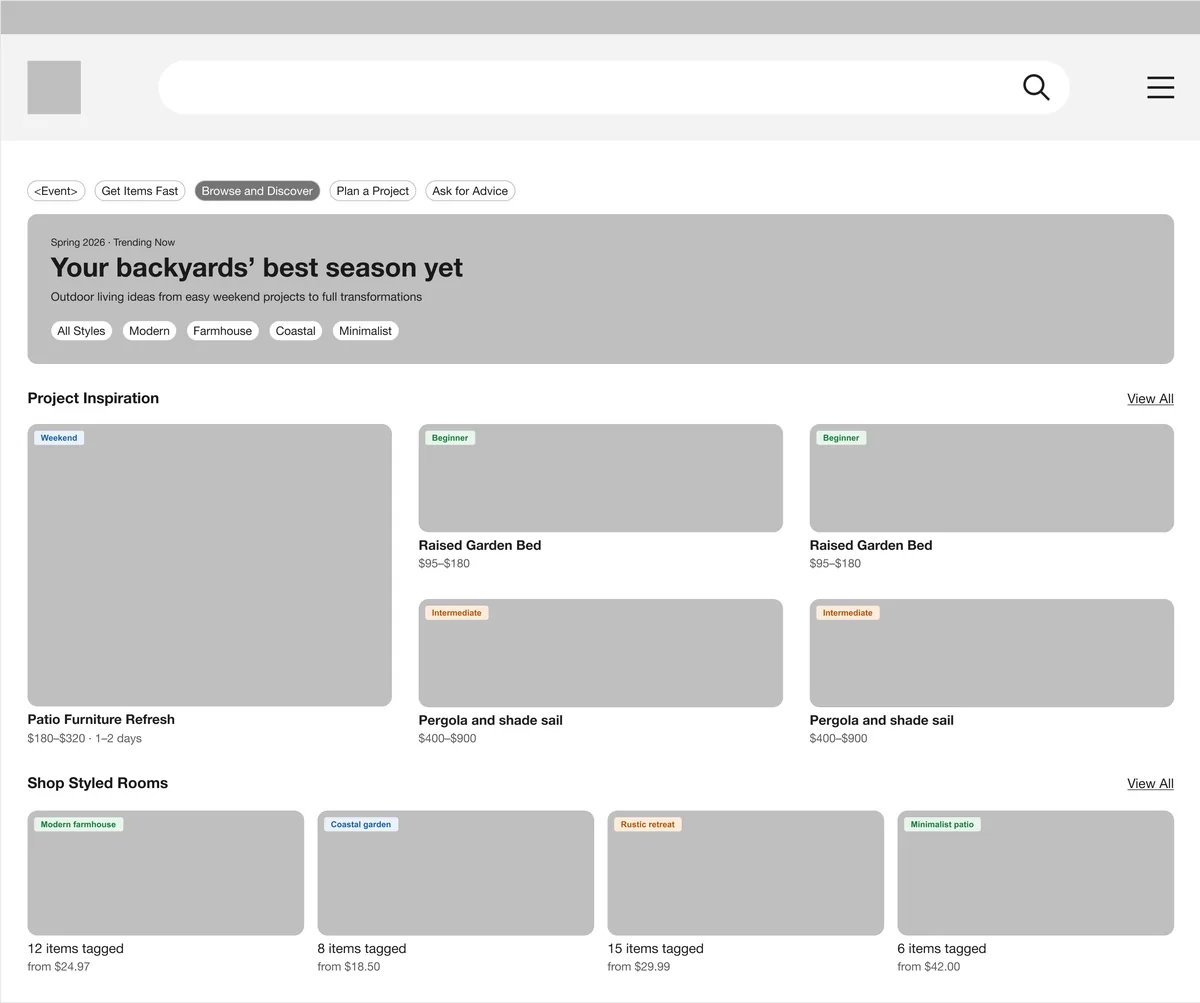Click the magnifying glass search icon

click(1036, 87)
